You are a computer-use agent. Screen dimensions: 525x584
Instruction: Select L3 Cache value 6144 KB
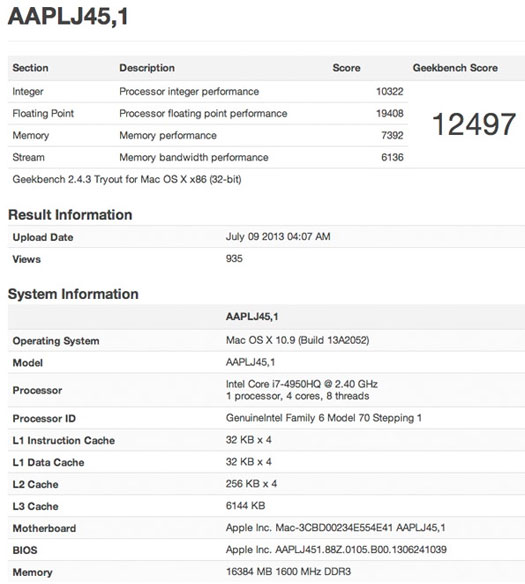[x=245, y=506]
